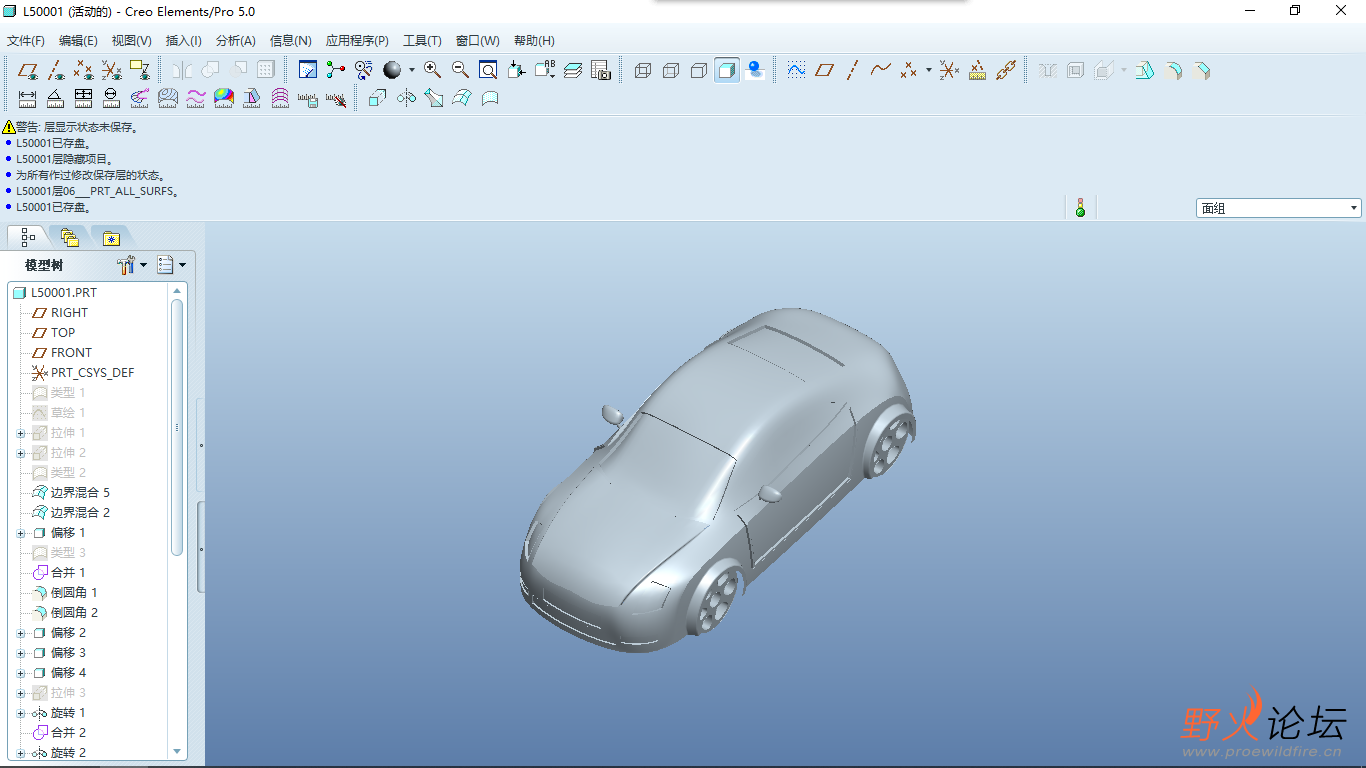Create a datum coordinate system icon
This screenshot has height=768, width=1366.
pyautogui.click(x=949, y=70)
